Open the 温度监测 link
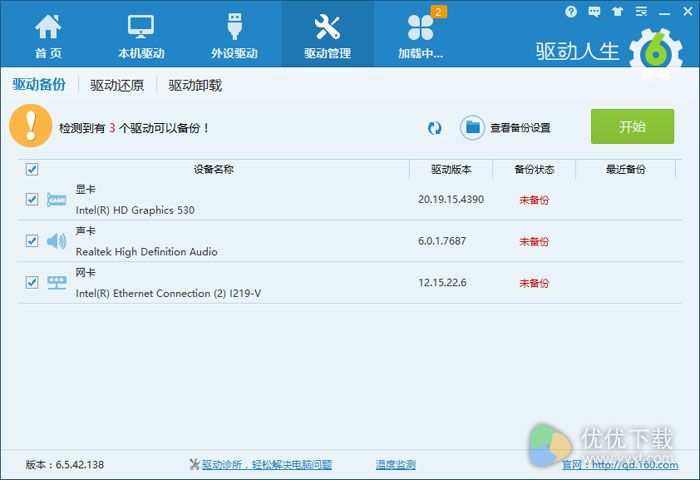 (x=396, y=465)
